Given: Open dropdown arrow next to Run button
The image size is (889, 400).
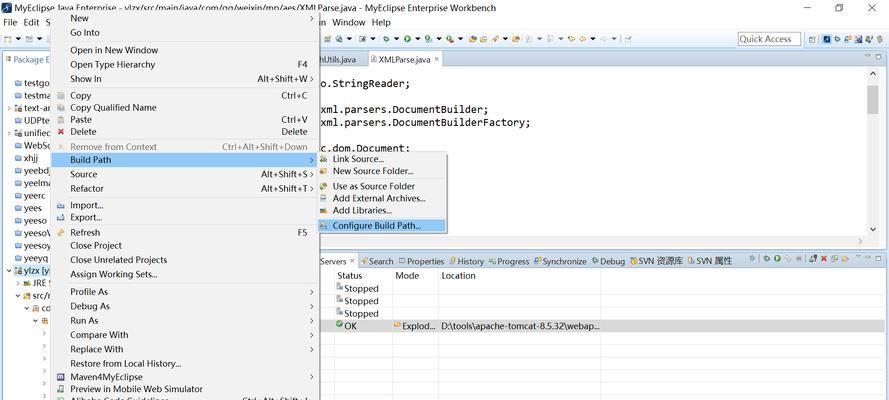Looking at the screenshot, I should tap(417, 39).
